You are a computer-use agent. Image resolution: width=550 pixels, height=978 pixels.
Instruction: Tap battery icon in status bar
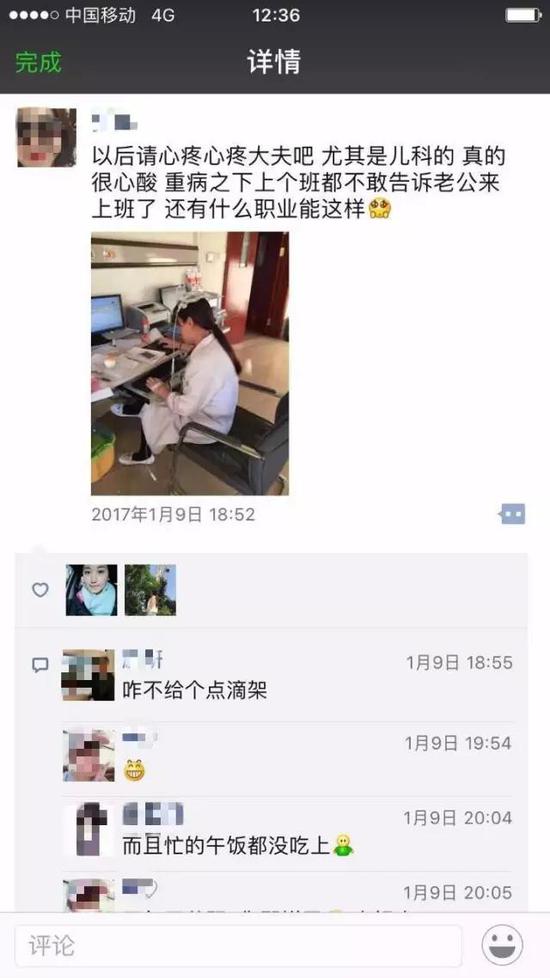(523, 15)
